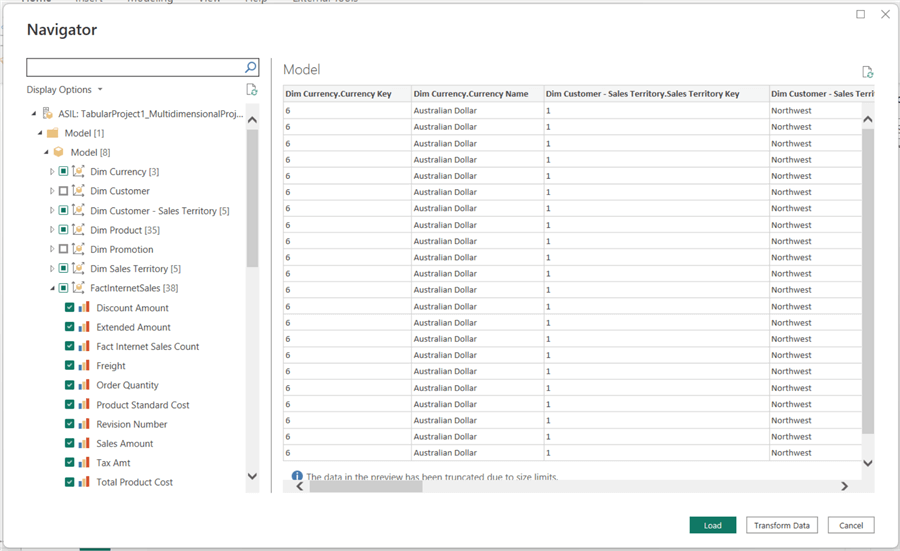Click the info icon beside truncated data message
Viewport: 900px width, 551px height.
297,477
